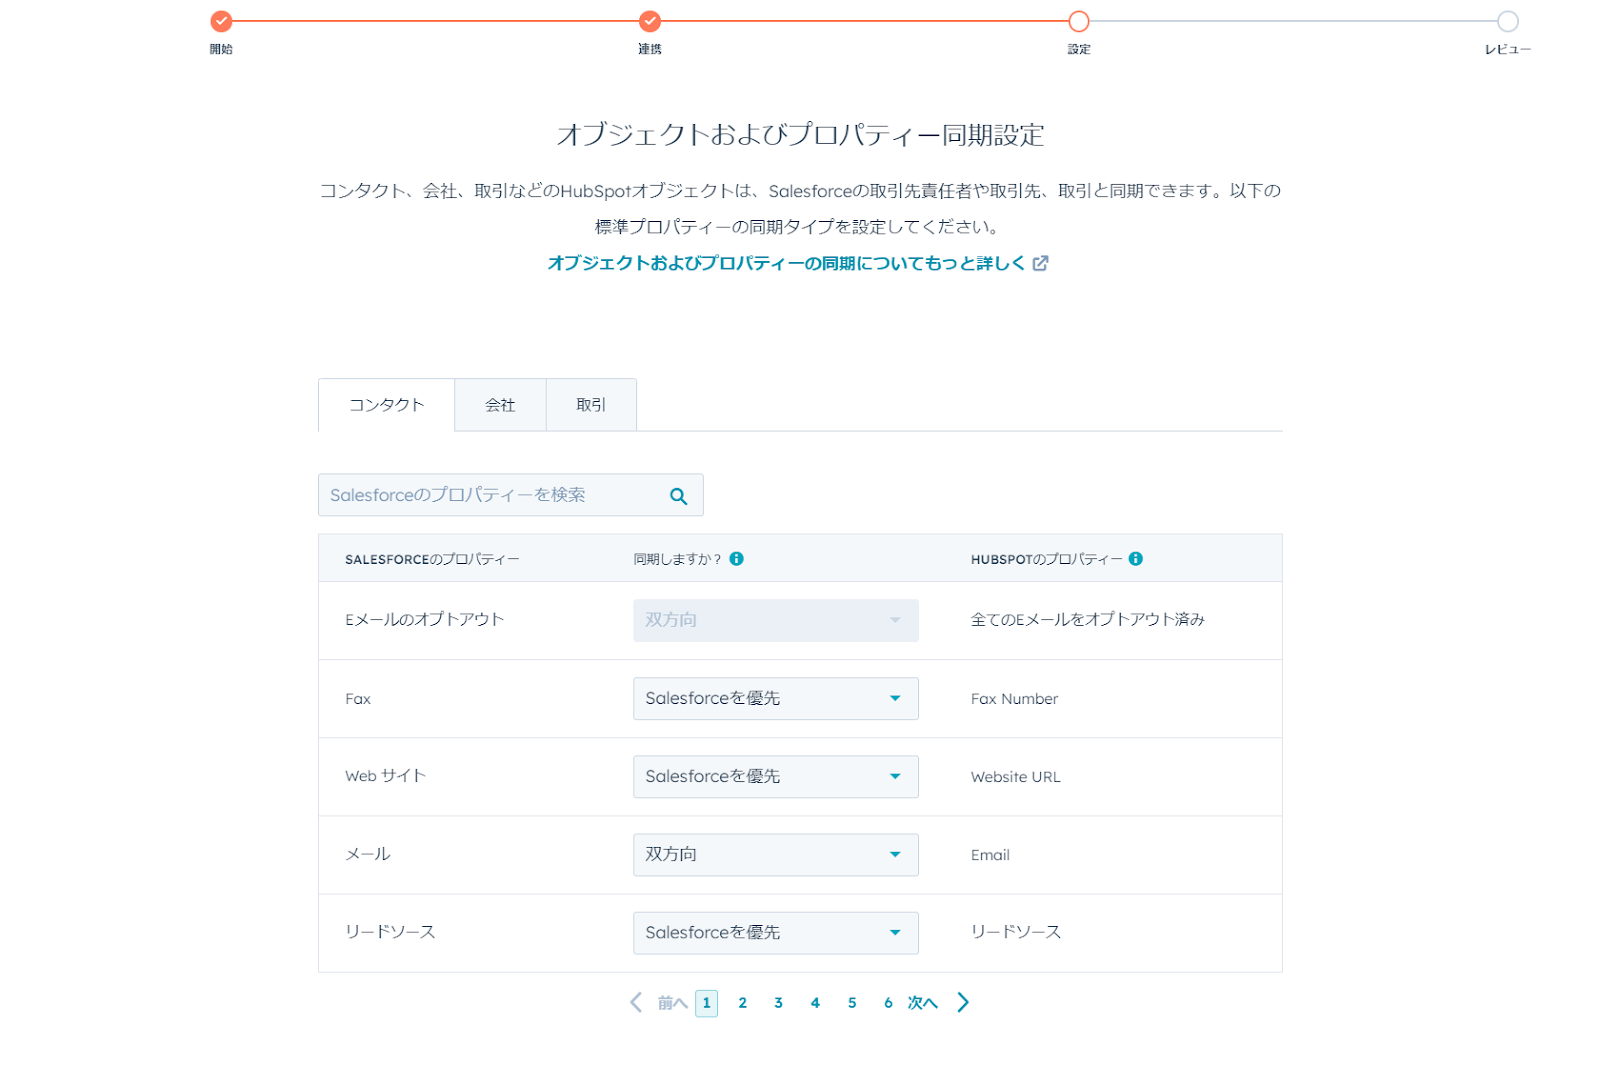Click Website URL HubSpot property

(1015, 777)
